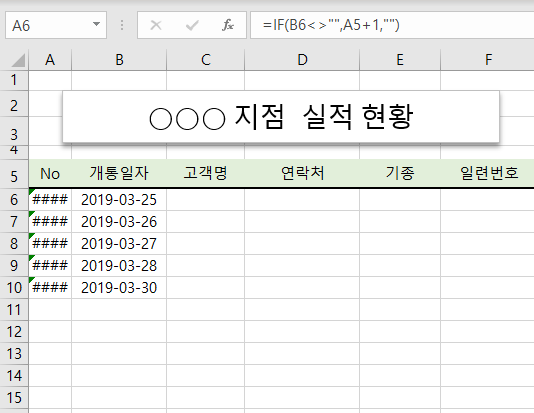The width and height of the screenshot is (534, 413).
Task: Select the #### cell in row 8
Action: pyautogui.click(x=50, y=244)
